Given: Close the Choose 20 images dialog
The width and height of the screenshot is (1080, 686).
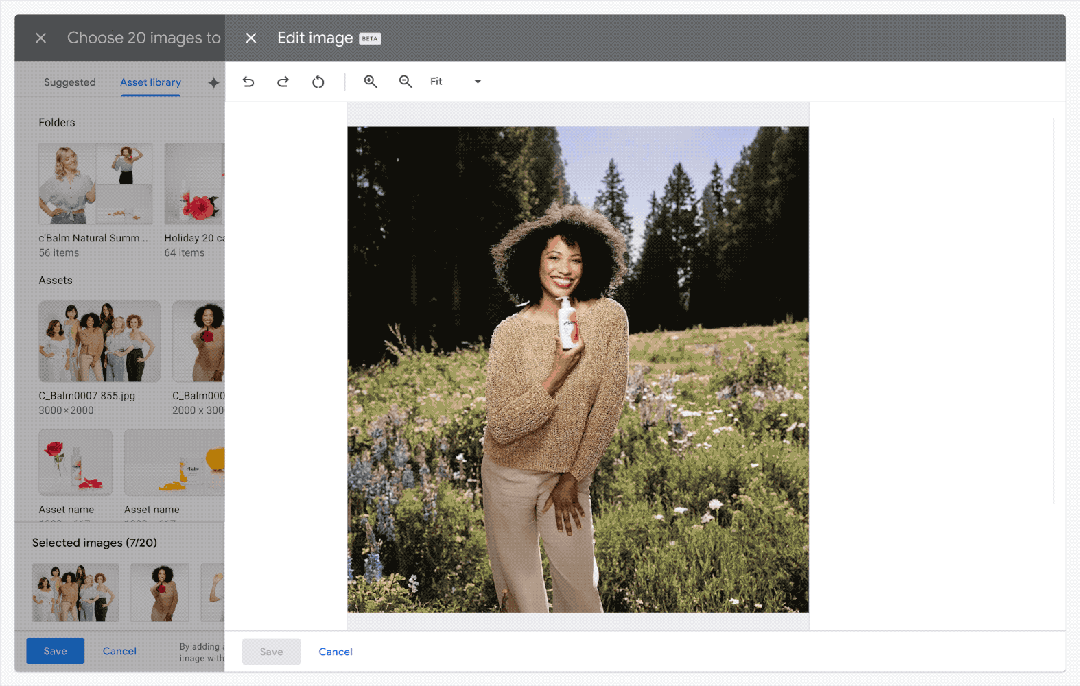Looking at the screenshot, I should pyautogui.click(x=40, y=38).
